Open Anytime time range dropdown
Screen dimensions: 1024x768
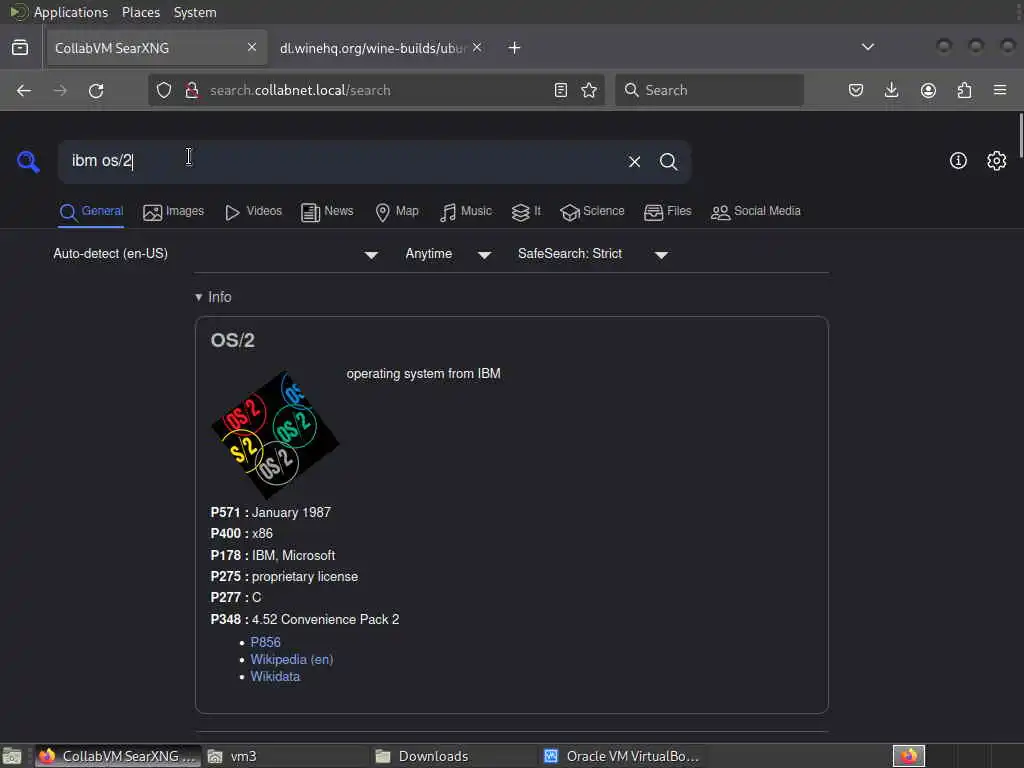(448, 254)
